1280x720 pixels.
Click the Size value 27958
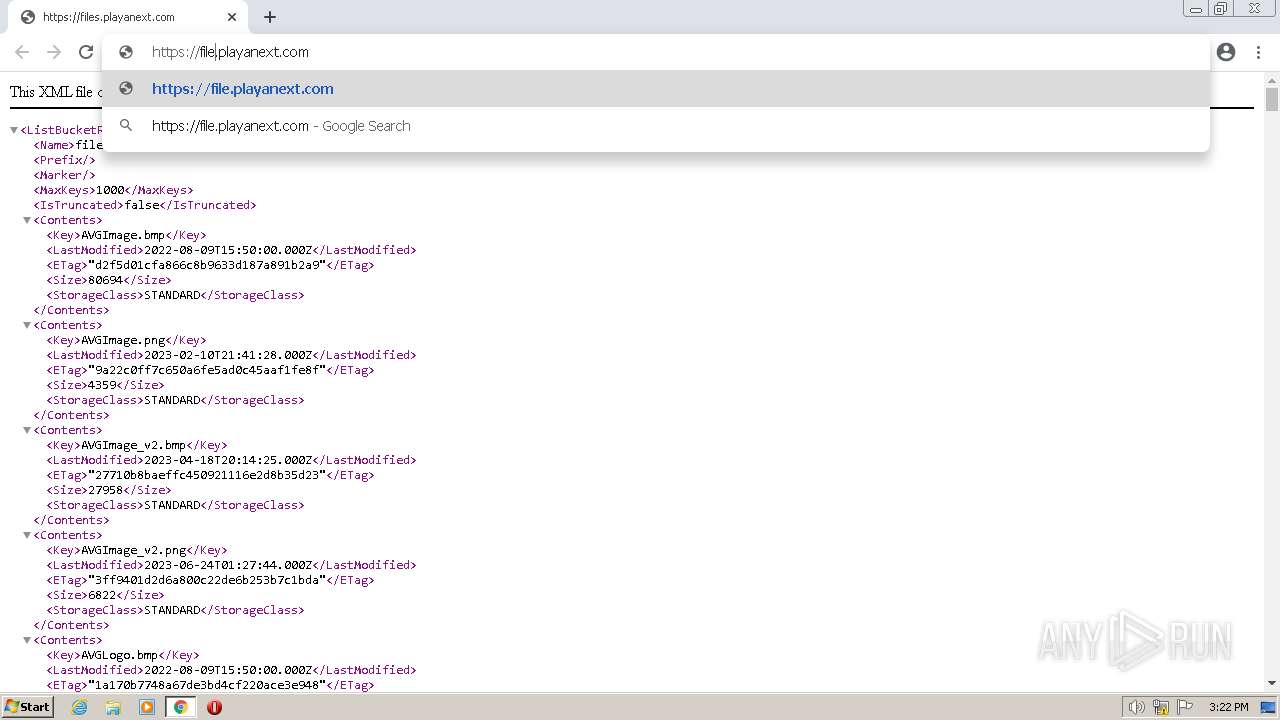(x=105, y=490)
